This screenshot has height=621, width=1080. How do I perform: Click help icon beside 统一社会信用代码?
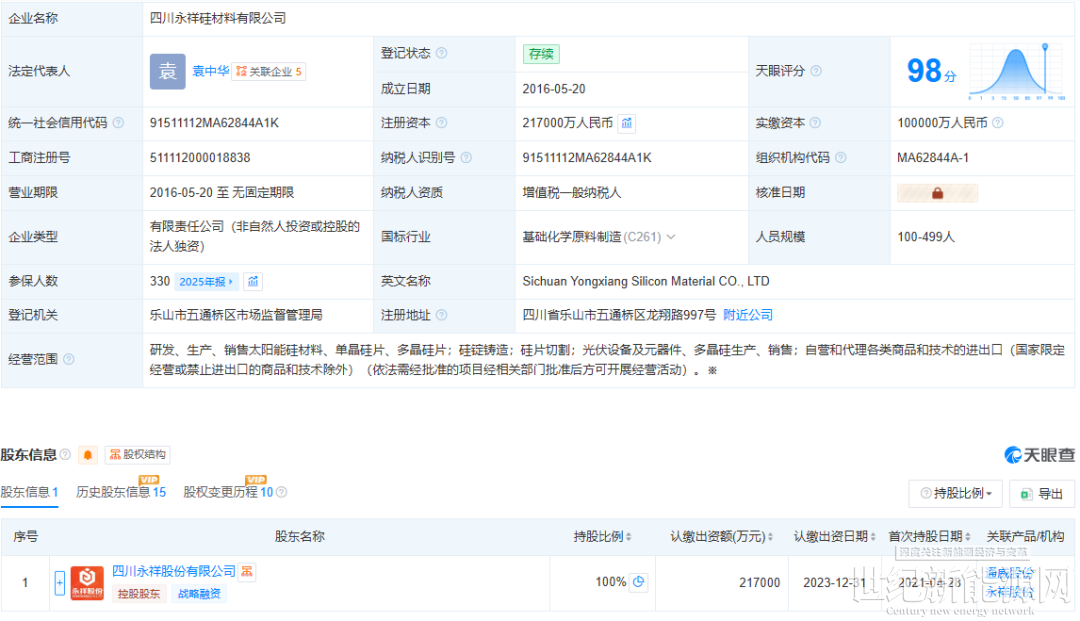click(118, 123)
